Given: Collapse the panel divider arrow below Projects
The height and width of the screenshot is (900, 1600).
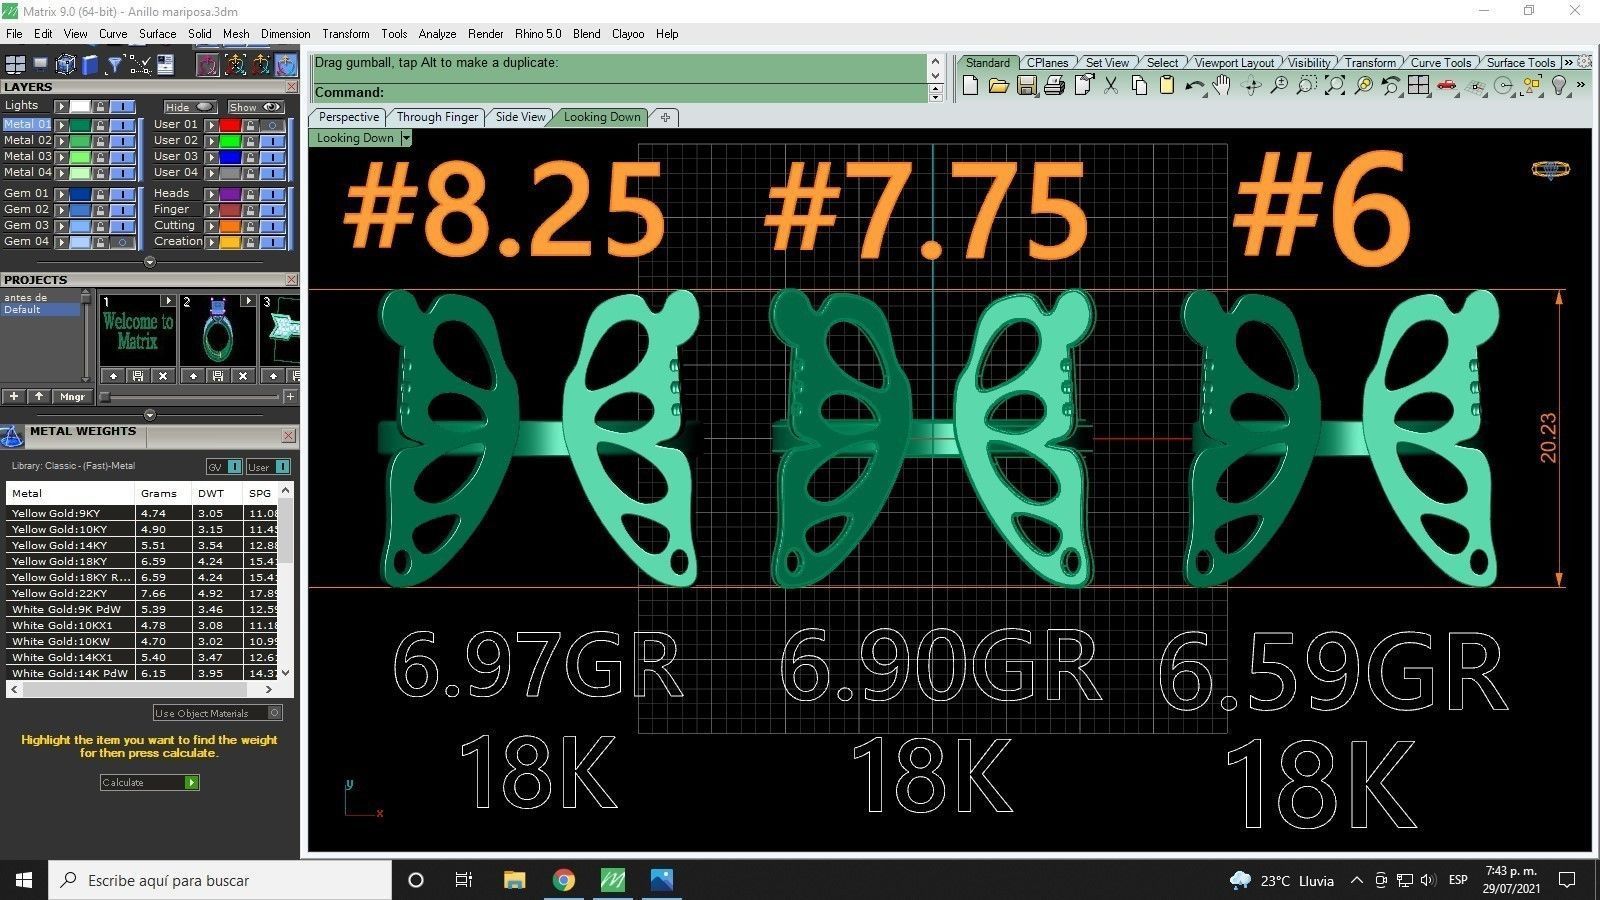Looking at the screenshot, I should [149, 415].
